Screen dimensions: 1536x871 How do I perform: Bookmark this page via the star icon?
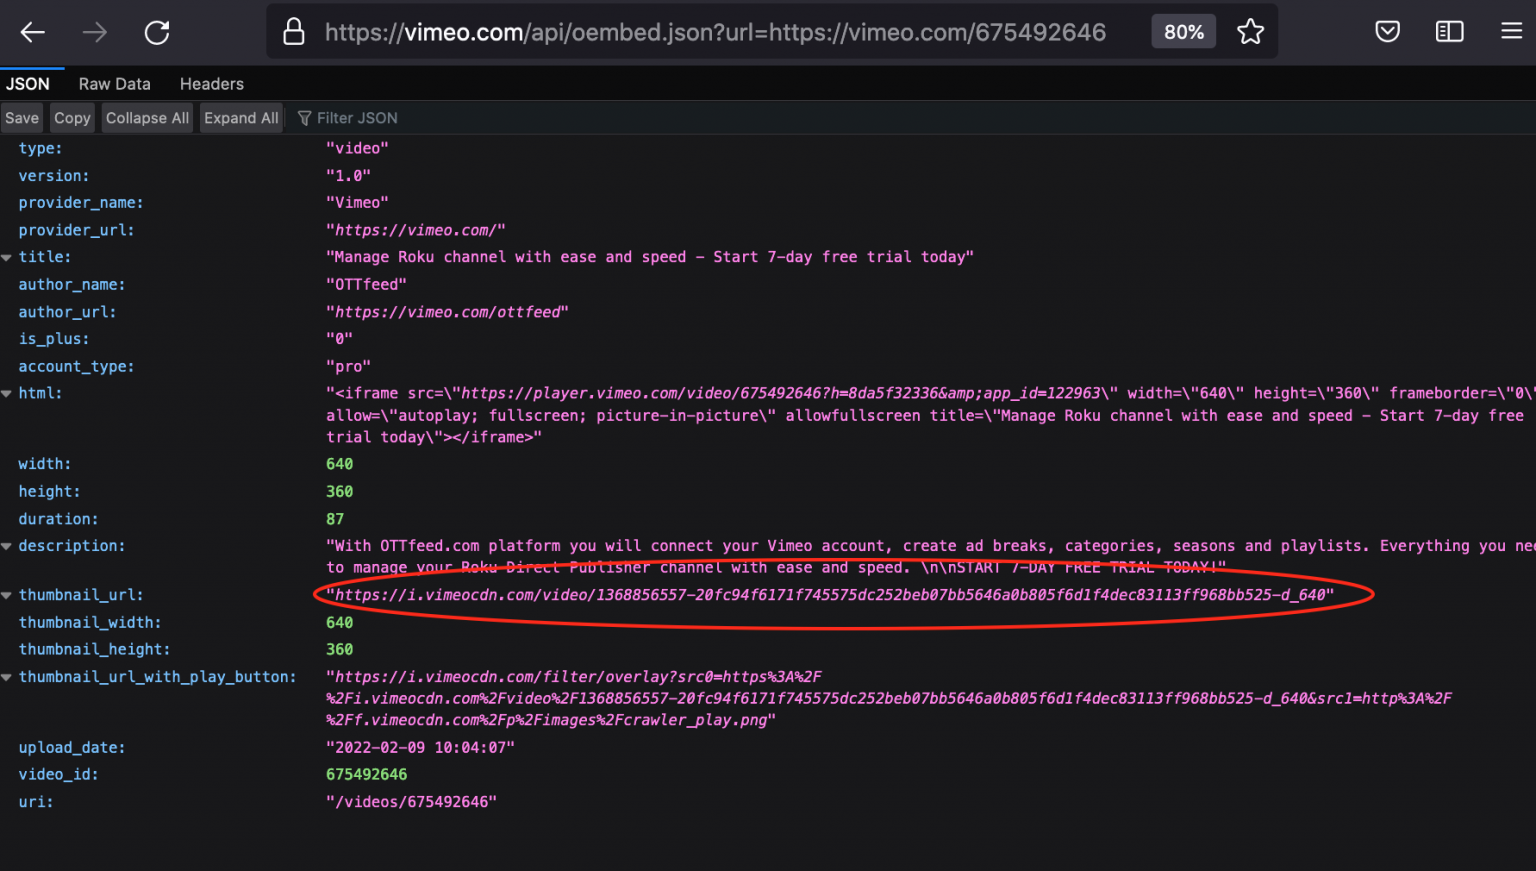[1250, 31]
